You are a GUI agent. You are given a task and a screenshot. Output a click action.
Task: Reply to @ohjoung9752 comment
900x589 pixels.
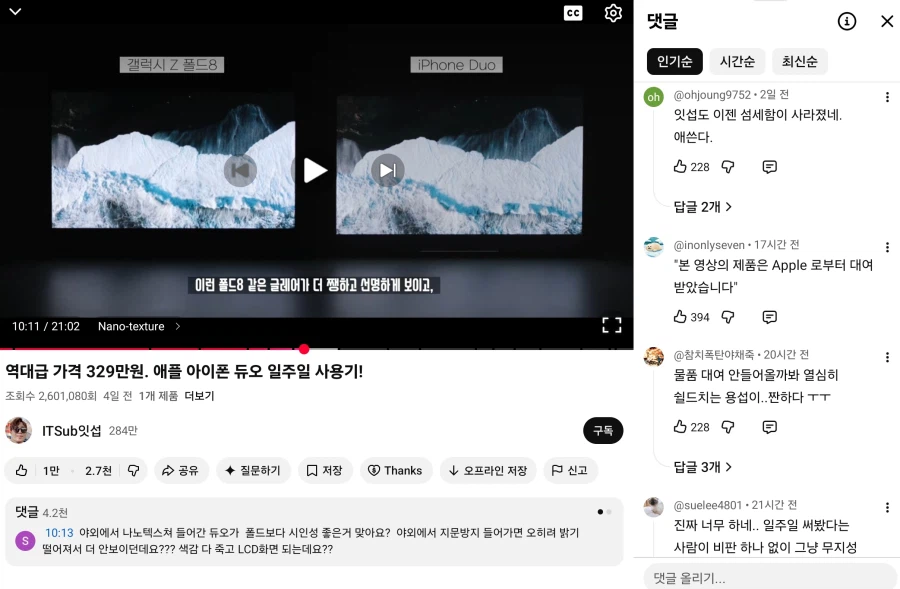770,167
